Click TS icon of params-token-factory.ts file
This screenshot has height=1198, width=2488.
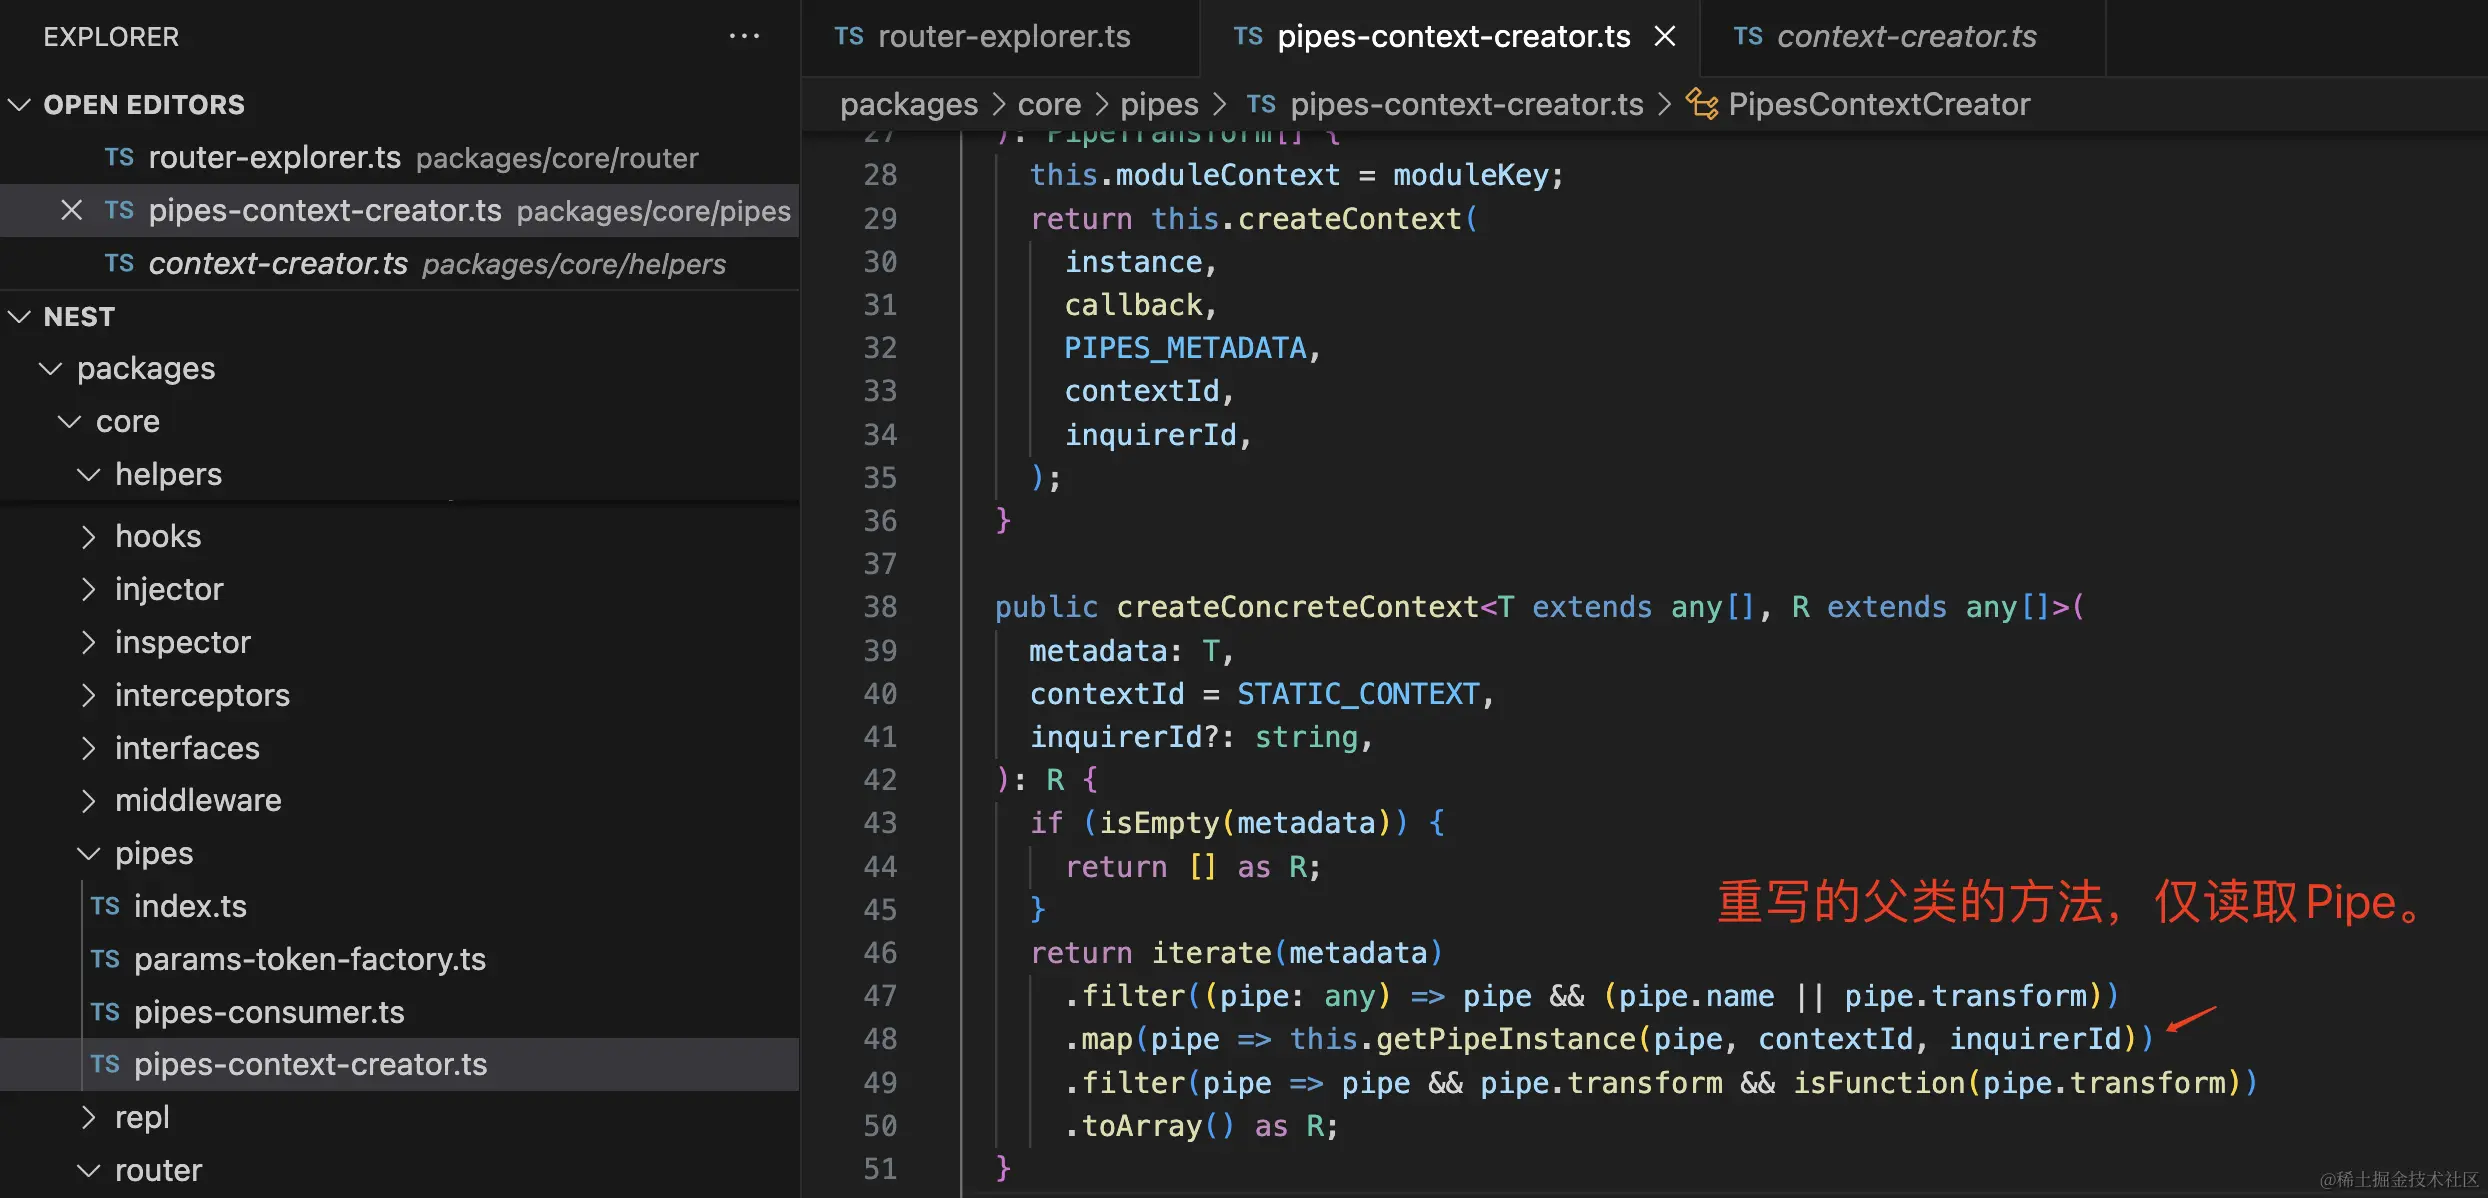click(105, 960)
